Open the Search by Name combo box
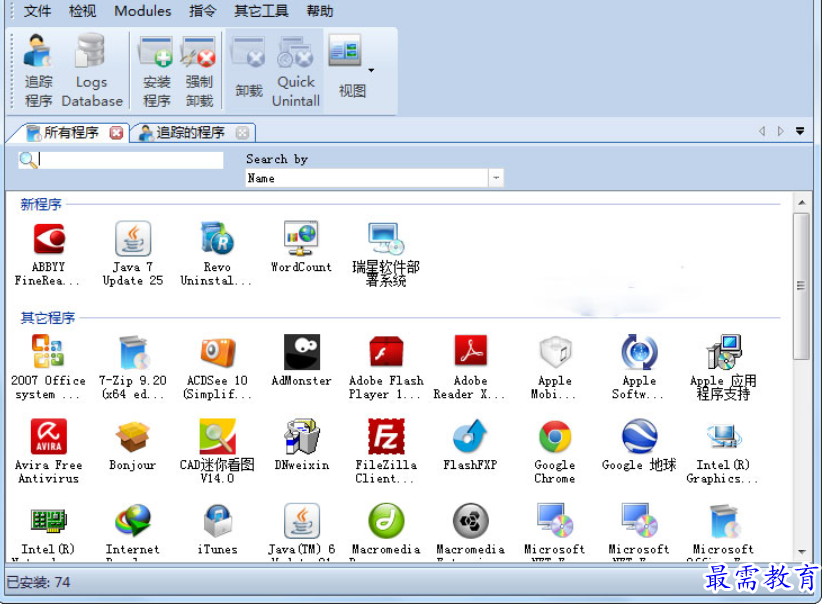 (374, 178)
